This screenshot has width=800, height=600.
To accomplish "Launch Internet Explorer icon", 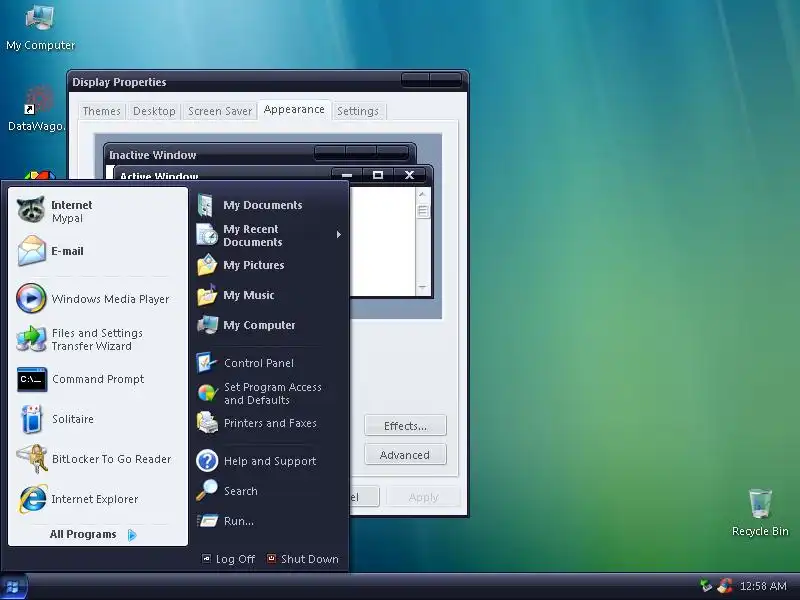I will tap(33, 499).
